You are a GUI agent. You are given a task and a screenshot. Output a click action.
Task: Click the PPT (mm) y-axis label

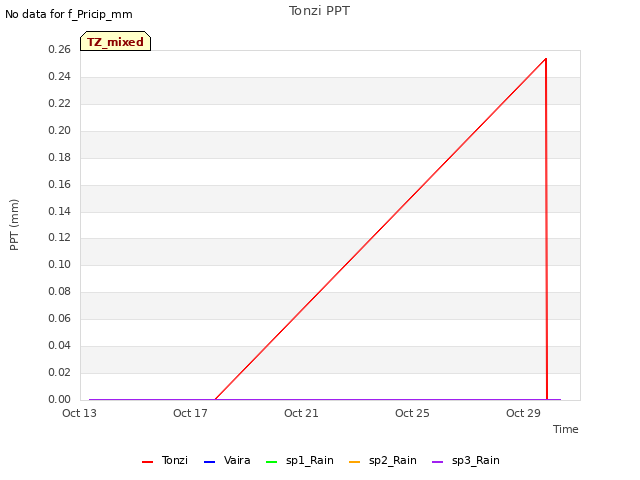(14, 224)
